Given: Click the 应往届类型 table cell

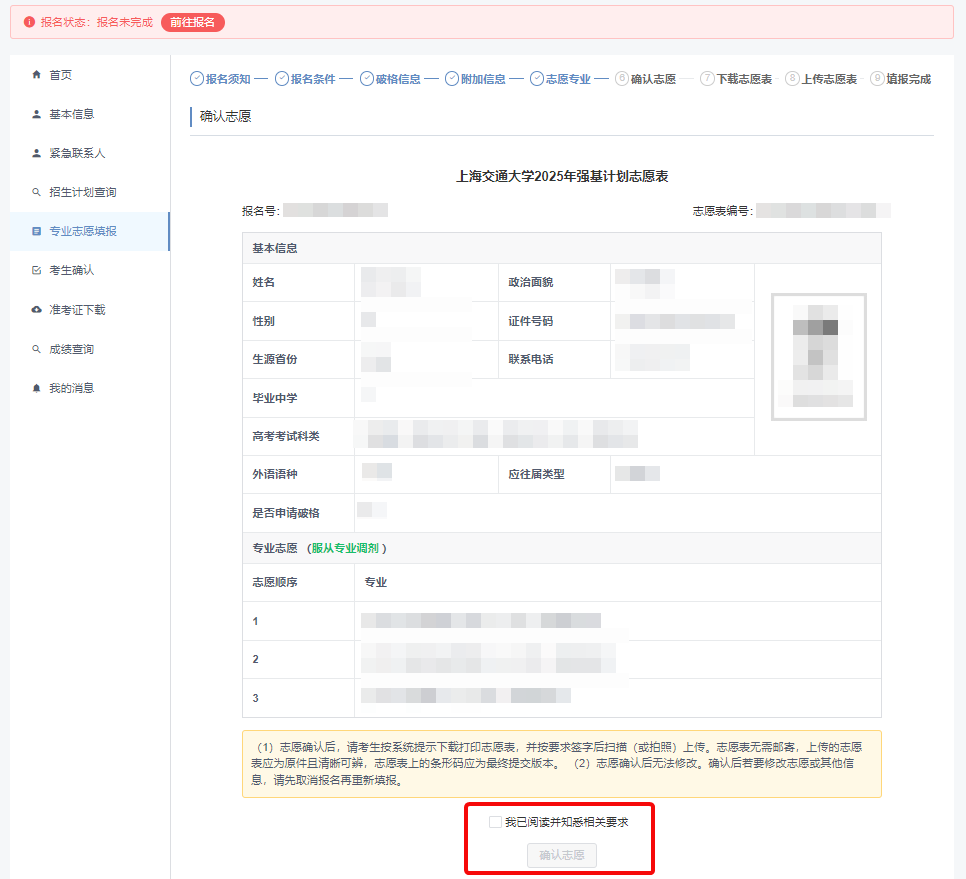Looking at the screenshot, I should [x=554, y=474].
